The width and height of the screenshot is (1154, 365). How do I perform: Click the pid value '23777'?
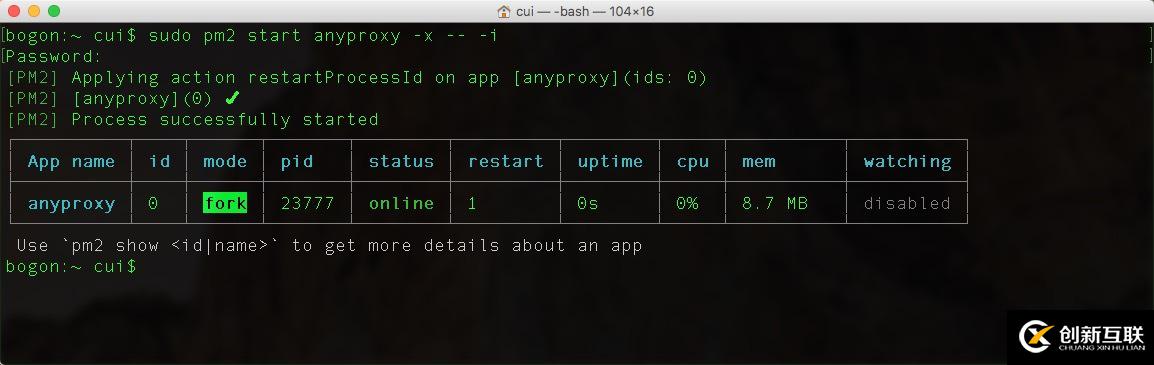click(308, 203)
